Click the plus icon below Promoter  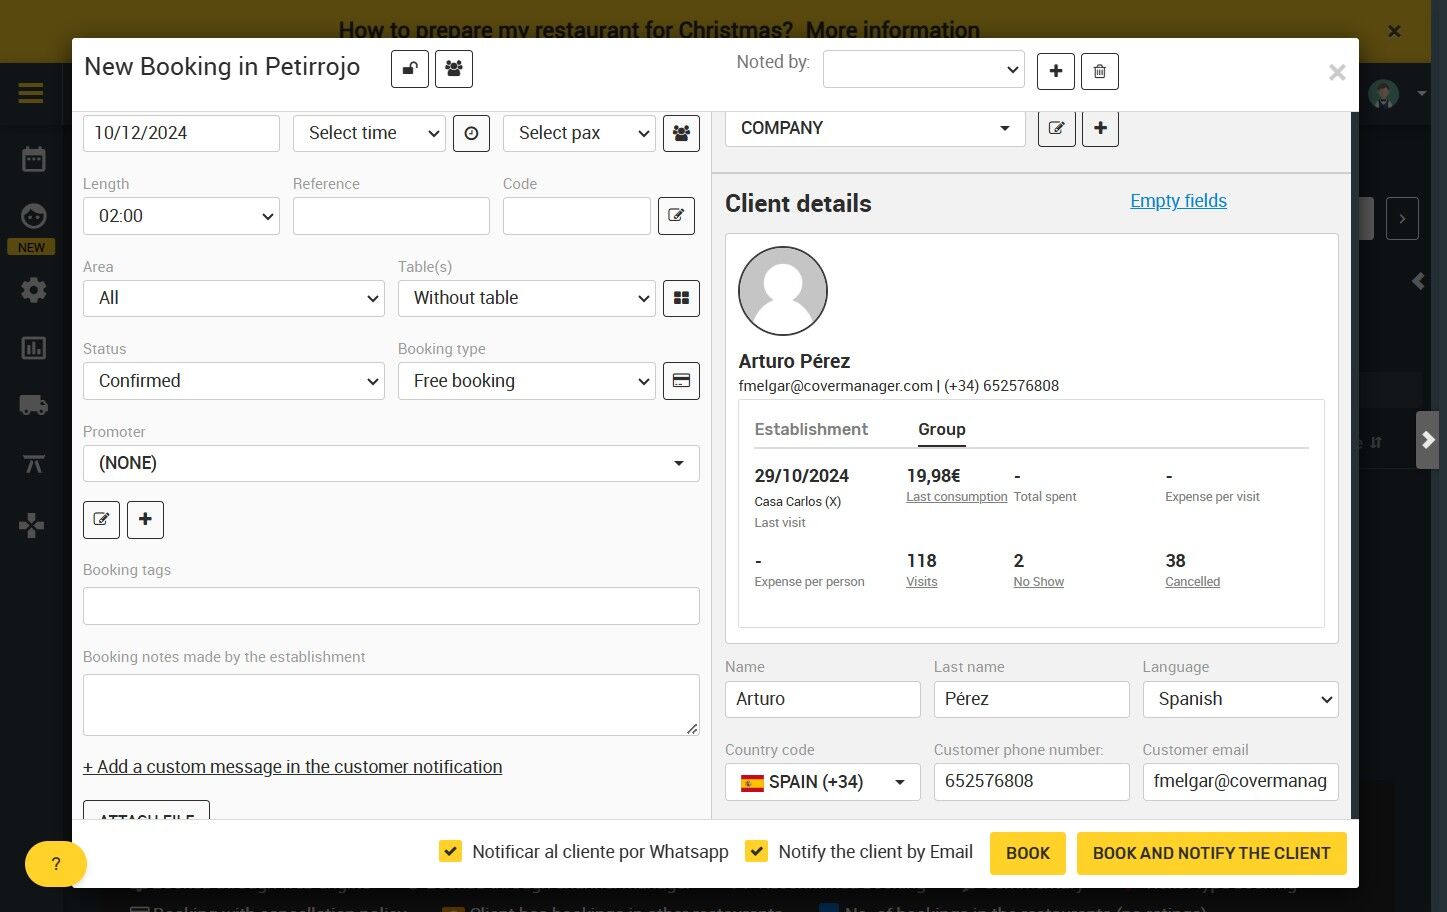point(145,519)
